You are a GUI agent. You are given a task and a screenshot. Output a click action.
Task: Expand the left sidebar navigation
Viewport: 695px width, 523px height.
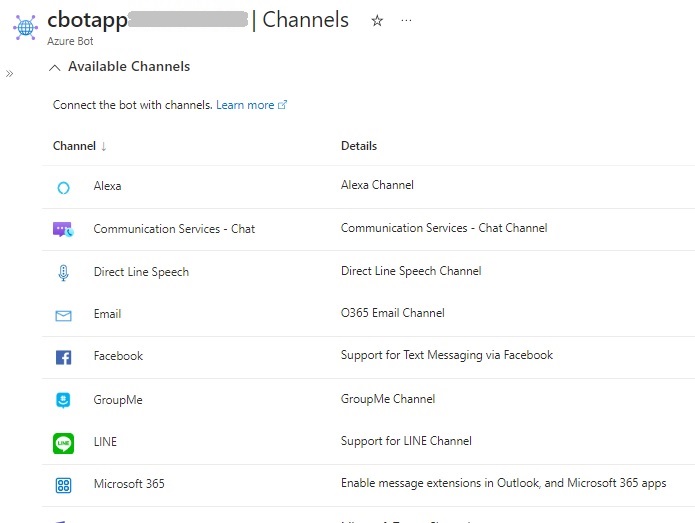10,74
